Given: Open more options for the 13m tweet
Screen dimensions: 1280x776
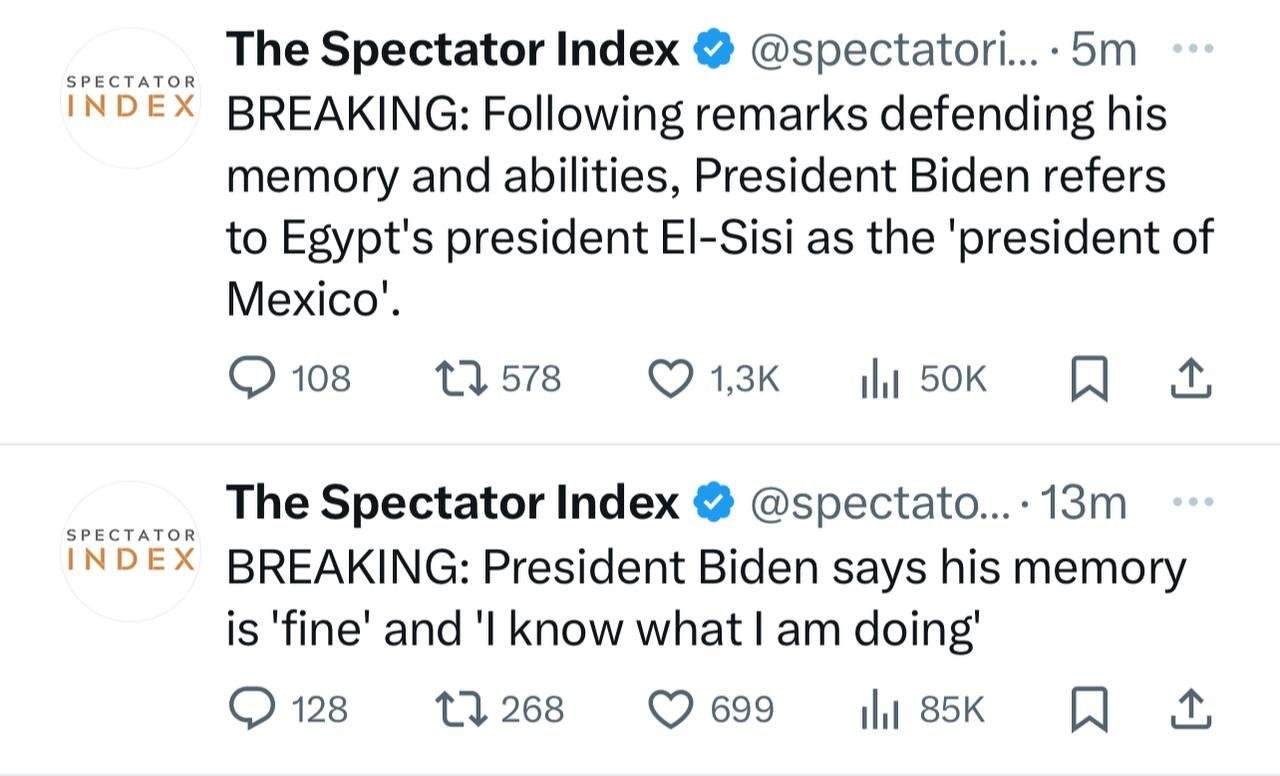Looking at the screenshot, I should (1191, 501).
